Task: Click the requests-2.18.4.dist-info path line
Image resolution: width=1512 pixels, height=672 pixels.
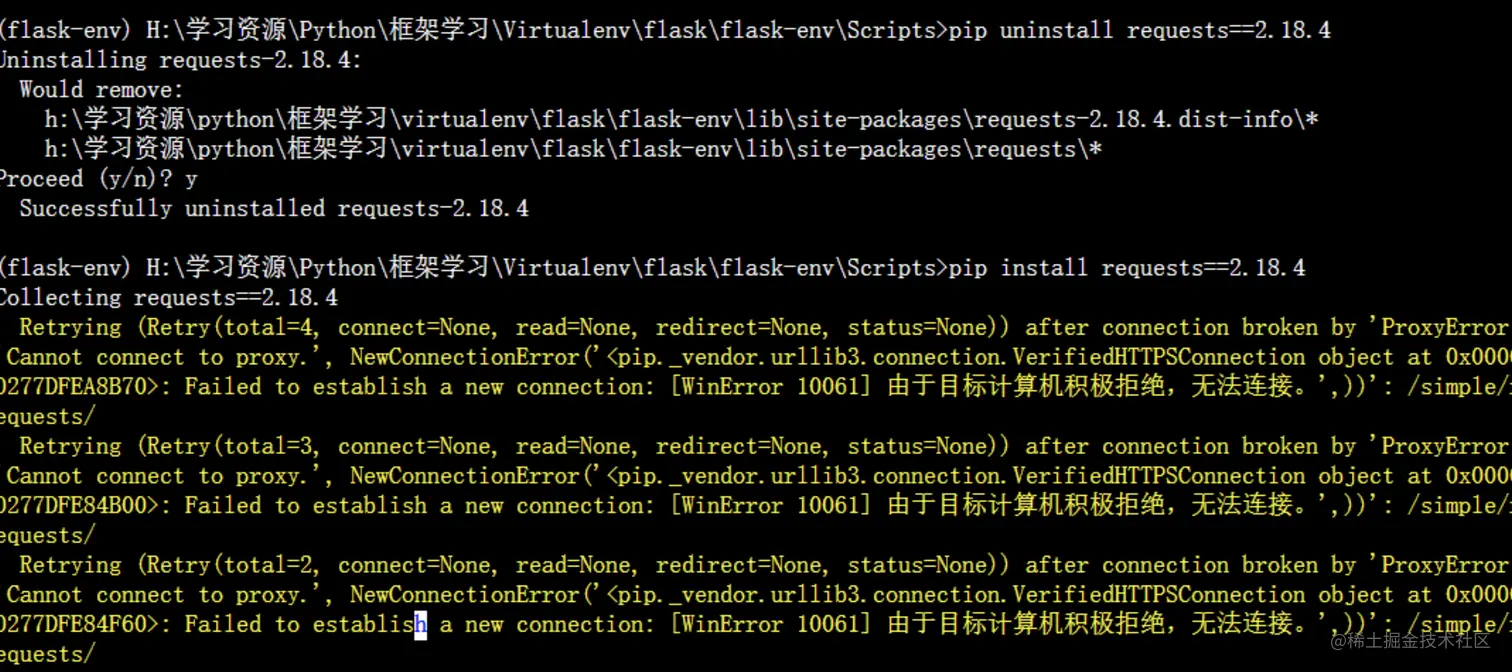Action: click(x=682, y=120)
